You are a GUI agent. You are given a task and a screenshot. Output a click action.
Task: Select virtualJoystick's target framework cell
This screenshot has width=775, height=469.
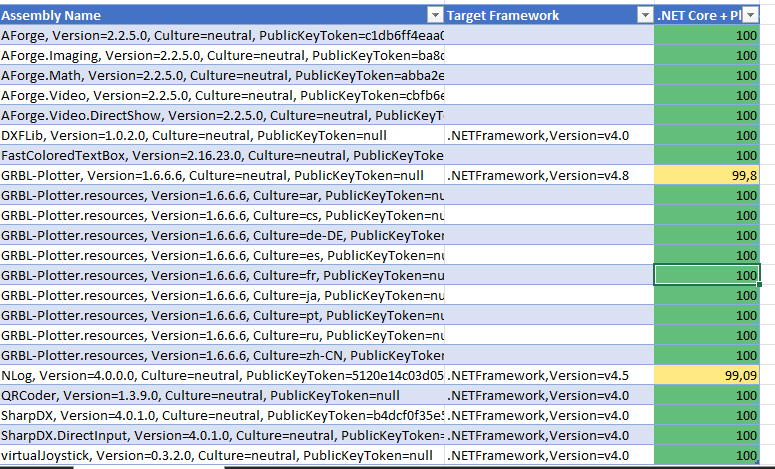click(x=549, y=456)
